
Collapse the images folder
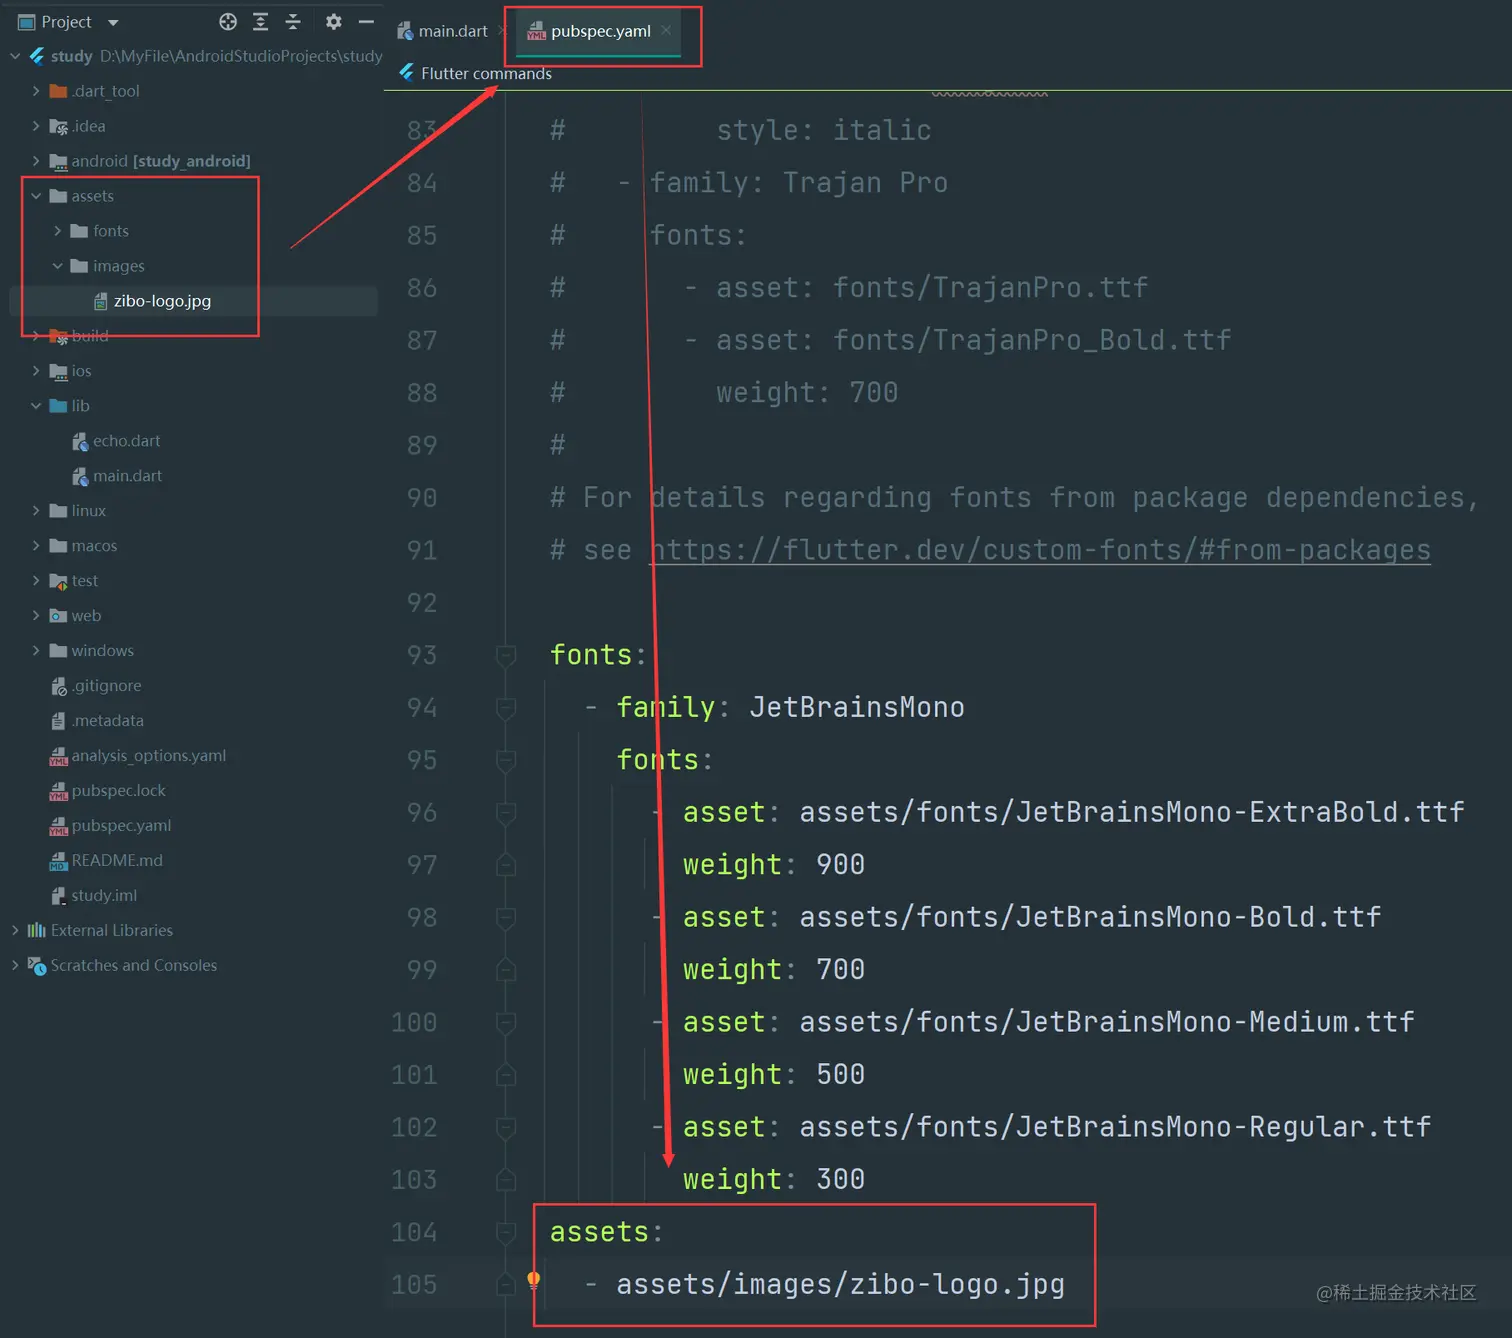tap(58, 266)
